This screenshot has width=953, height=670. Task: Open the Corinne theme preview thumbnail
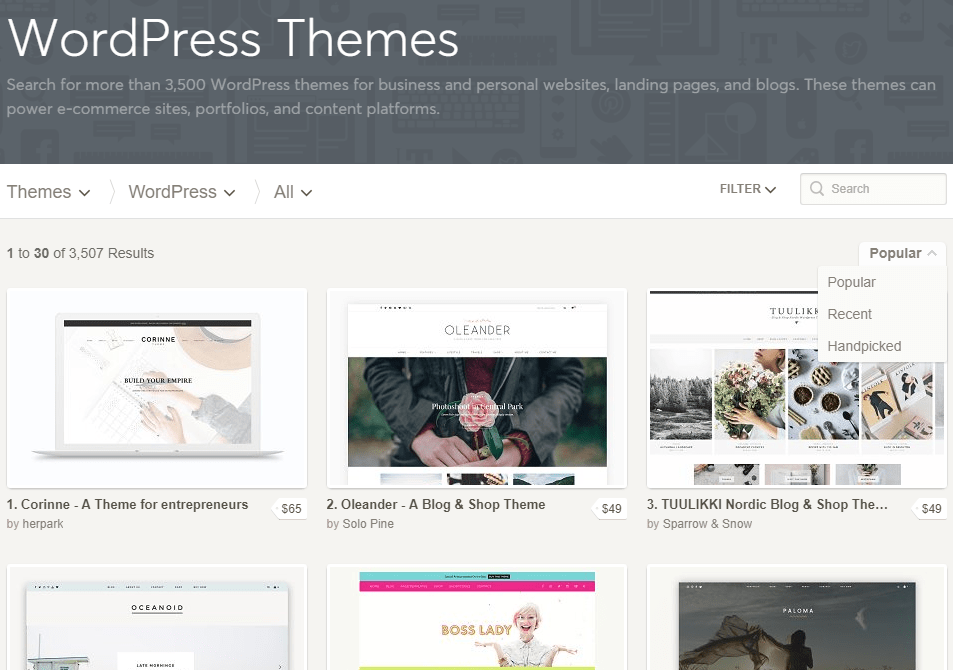coord(157,388)
